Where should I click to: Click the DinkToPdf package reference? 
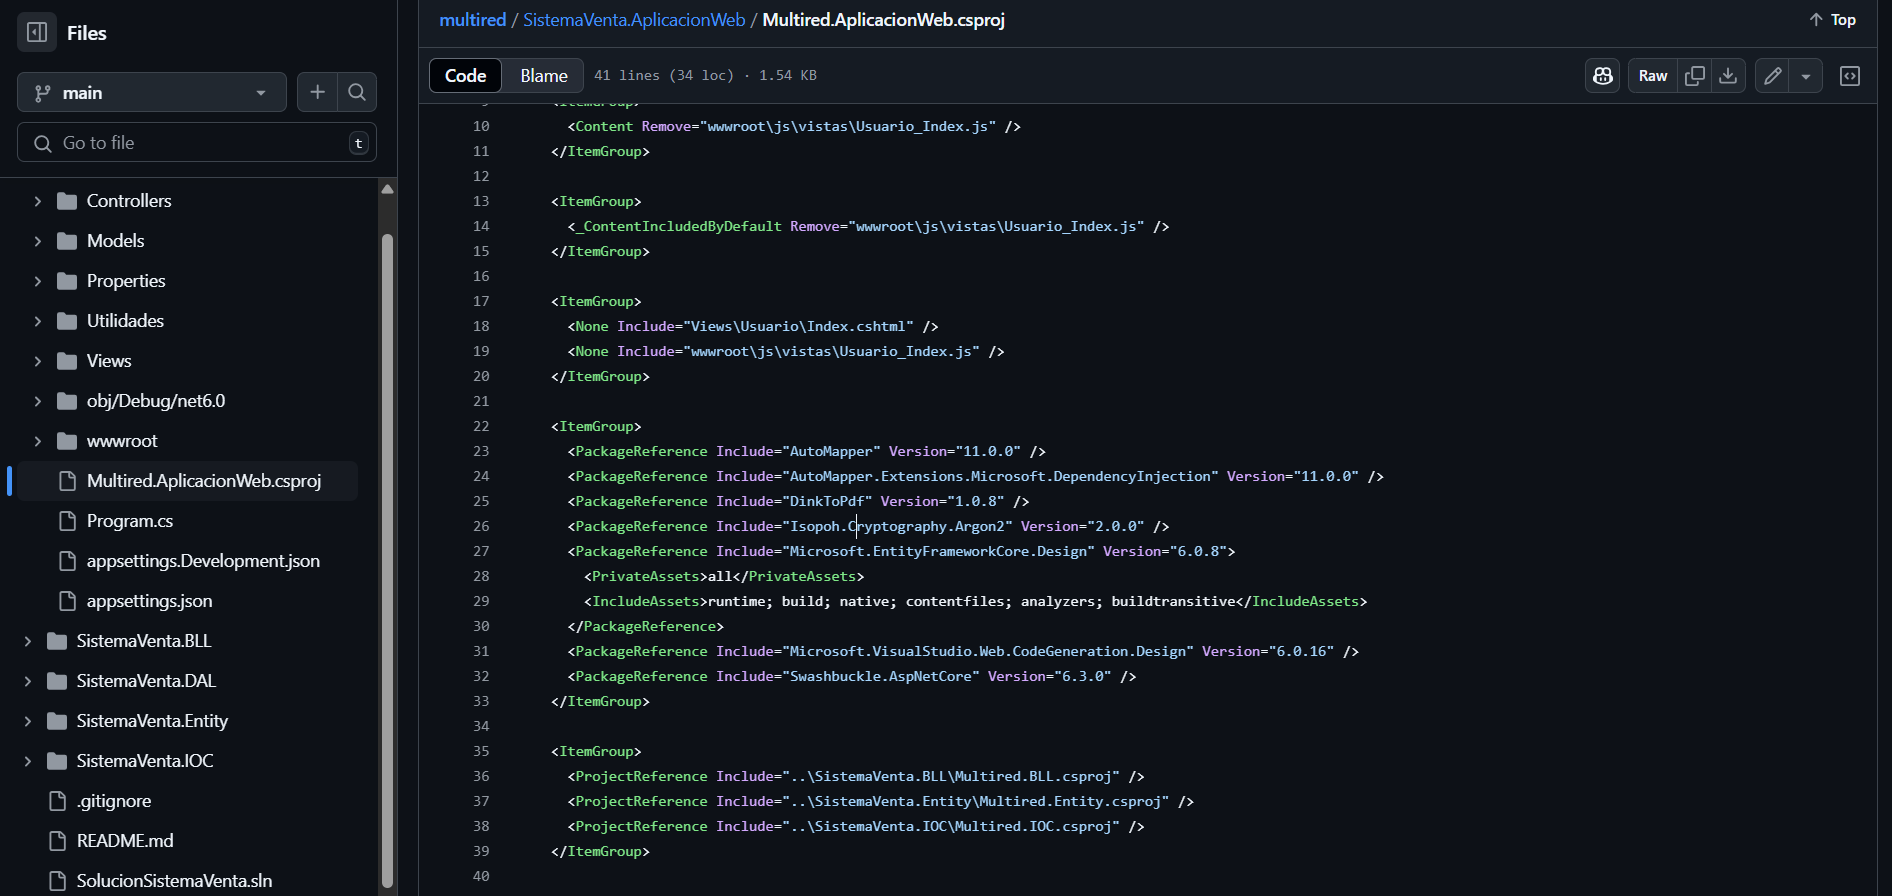(798, 501)
